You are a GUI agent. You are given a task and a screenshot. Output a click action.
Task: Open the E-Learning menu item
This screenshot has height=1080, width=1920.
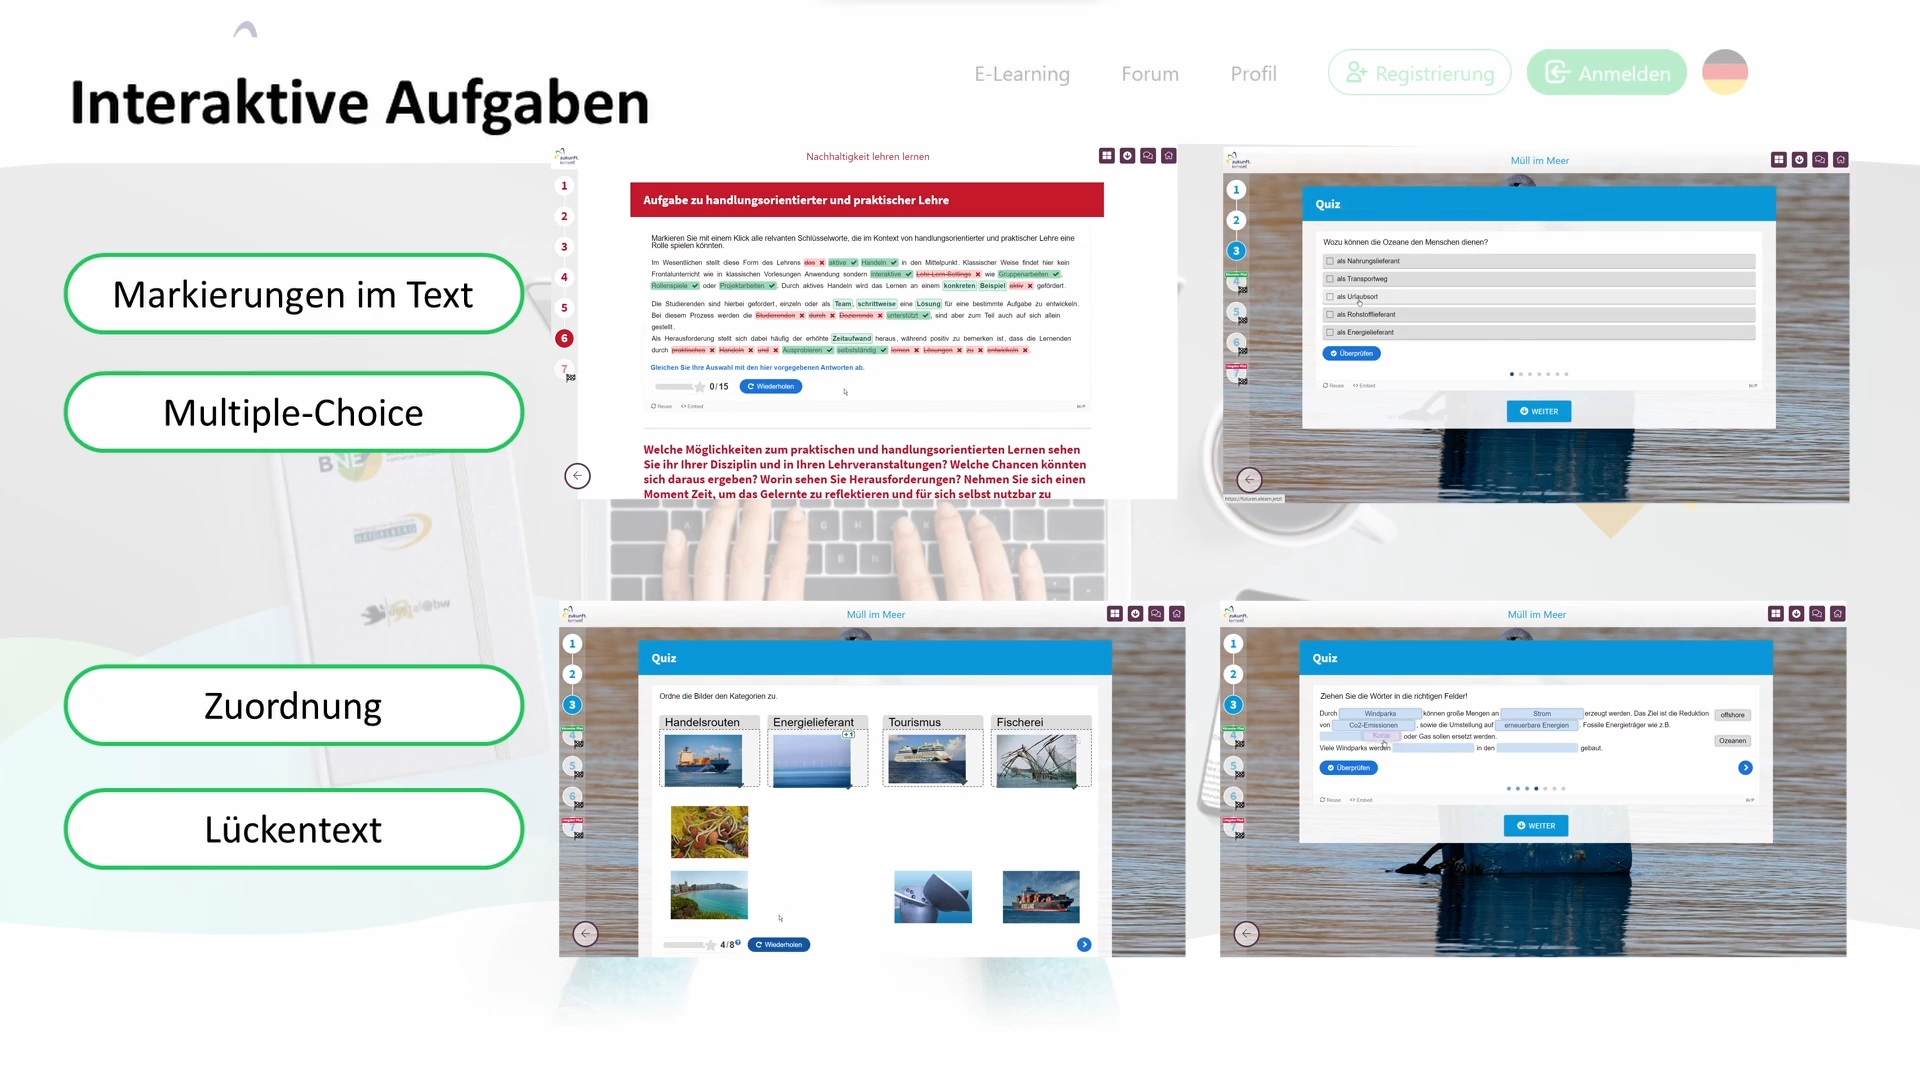tap(1022, 73)
